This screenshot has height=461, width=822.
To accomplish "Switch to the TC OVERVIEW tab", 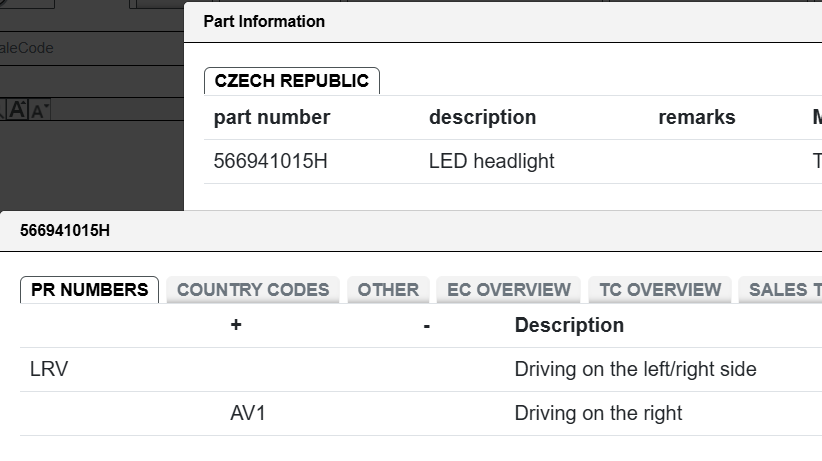I will tap(660, 290).
